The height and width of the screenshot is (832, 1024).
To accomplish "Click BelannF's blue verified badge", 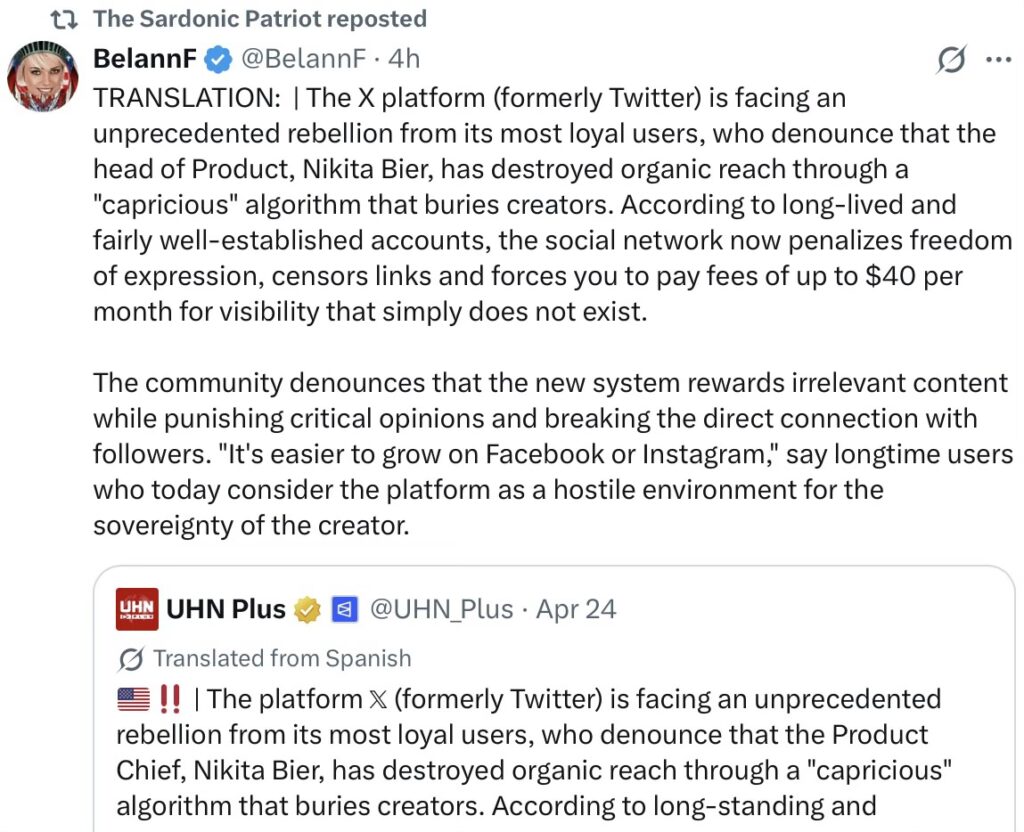I will pyautogui.click(x=216, y=60).
